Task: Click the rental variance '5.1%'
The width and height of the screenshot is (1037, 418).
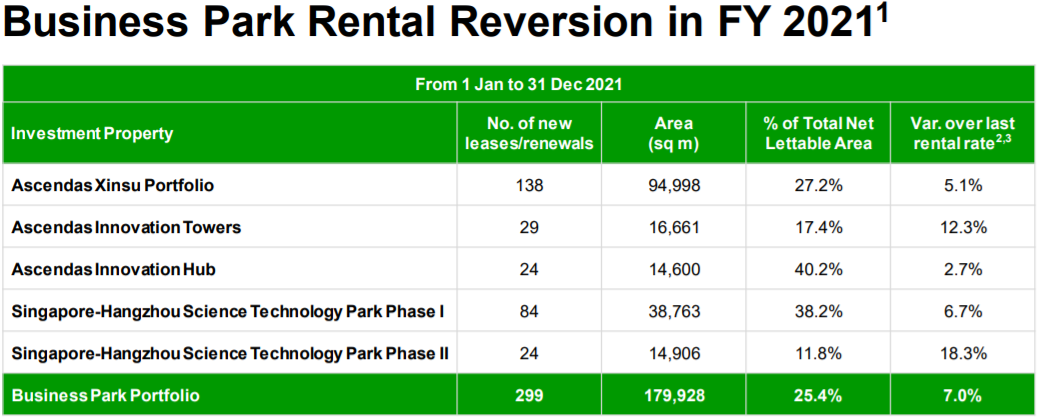Action: point(963,186)
